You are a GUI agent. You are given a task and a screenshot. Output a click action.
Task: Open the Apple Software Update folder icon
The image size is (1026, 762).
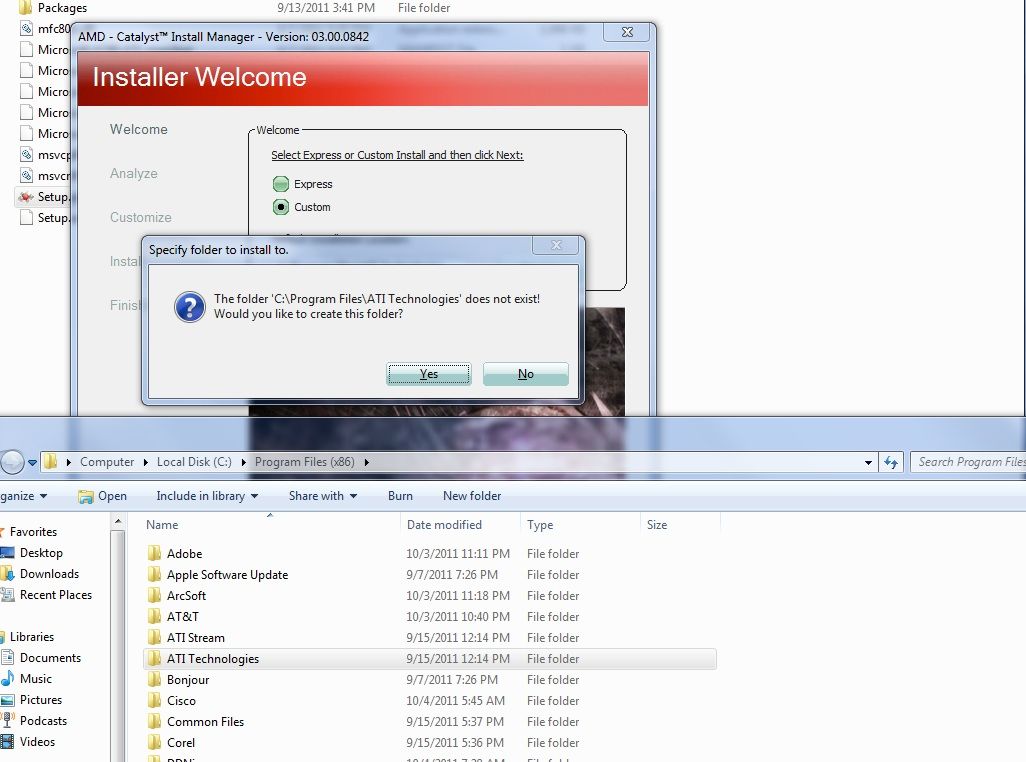pos(154,574)
